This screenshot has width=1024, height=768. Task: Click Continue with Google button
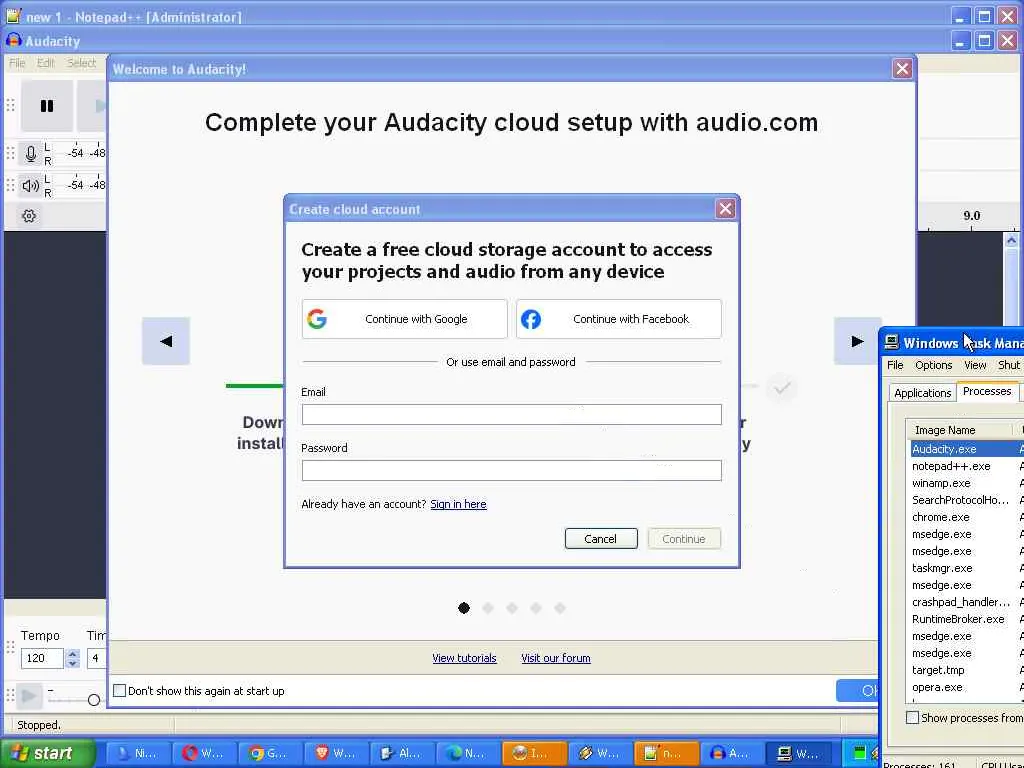404,319
